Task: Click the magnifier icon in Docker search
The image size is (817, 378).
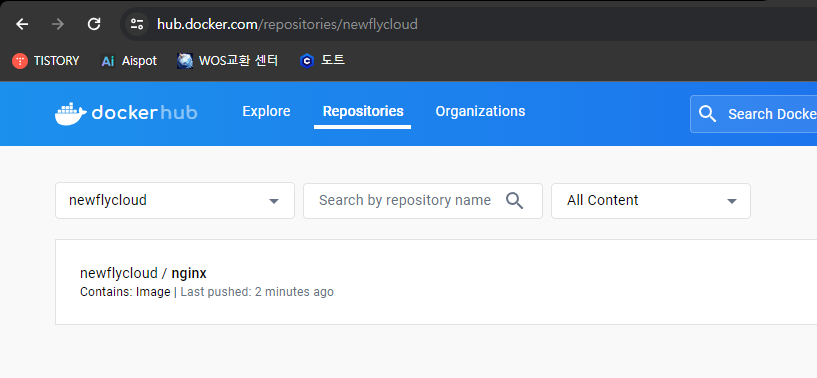Action: (x=707, y=114)
